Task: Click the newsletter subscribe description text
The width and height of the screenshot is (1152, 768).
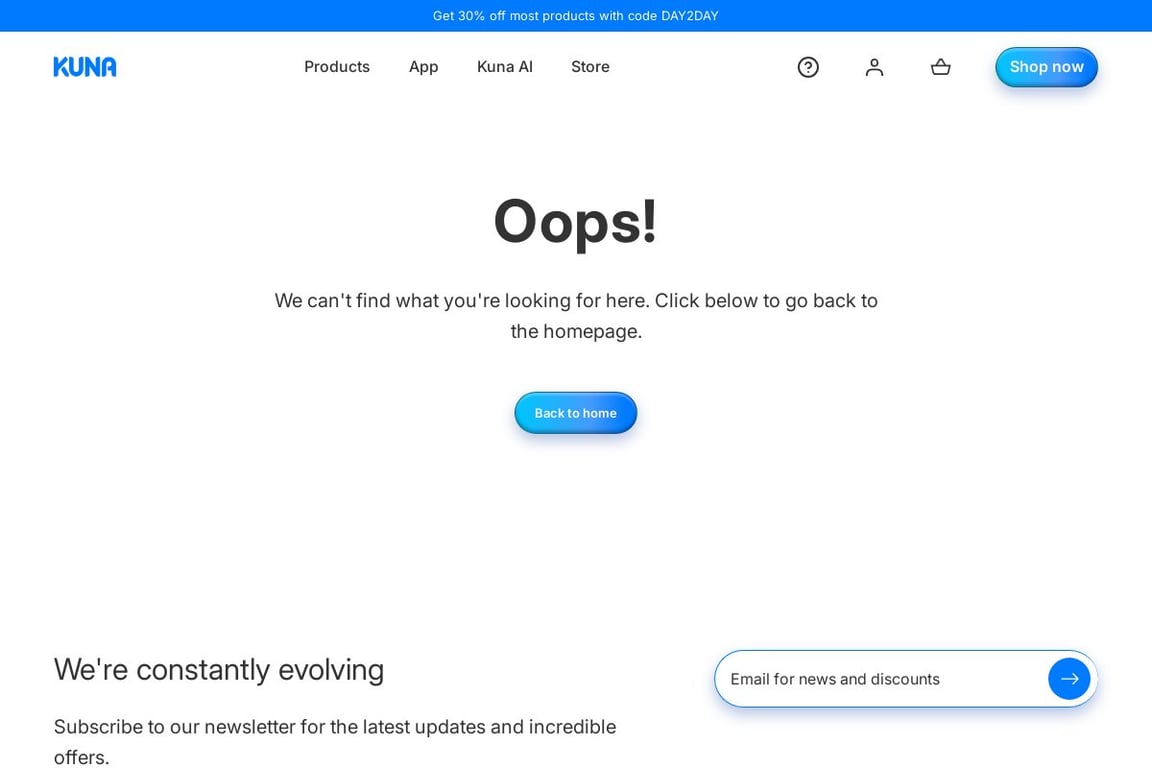Action: [335, 741]
